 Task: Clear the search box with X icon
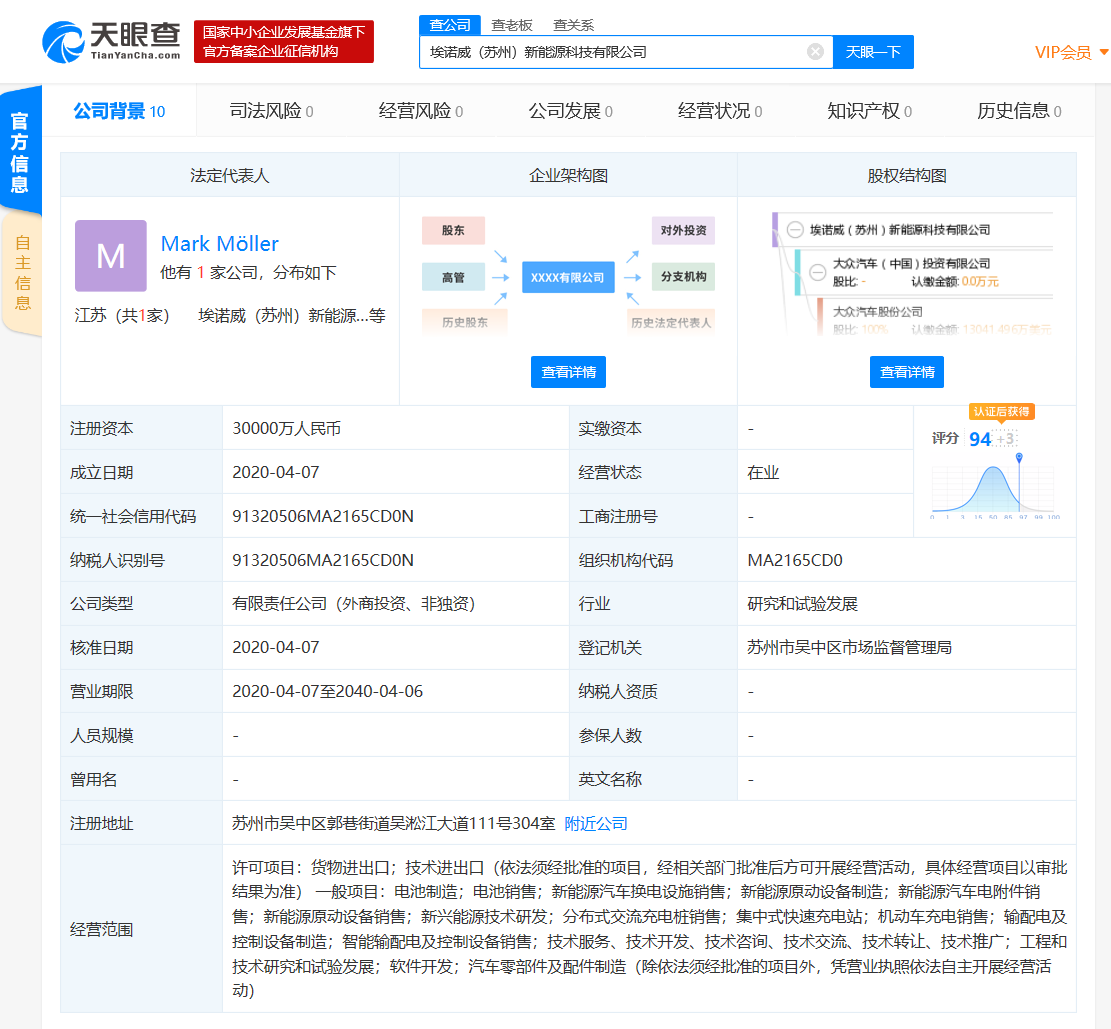815,52
